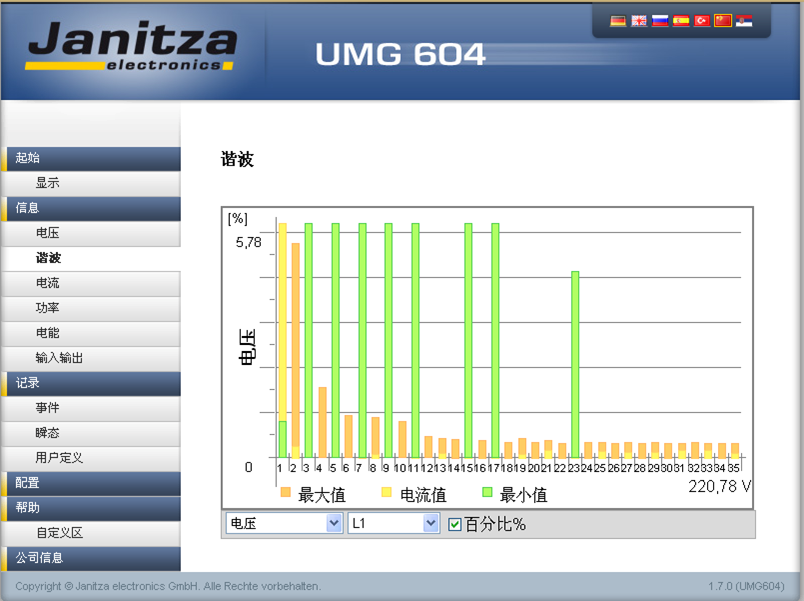Viewport: 804px width, 601px height.
Task: Click the vertical 电压 axis label
Action: pyautogui.click(x=247, y=347)
